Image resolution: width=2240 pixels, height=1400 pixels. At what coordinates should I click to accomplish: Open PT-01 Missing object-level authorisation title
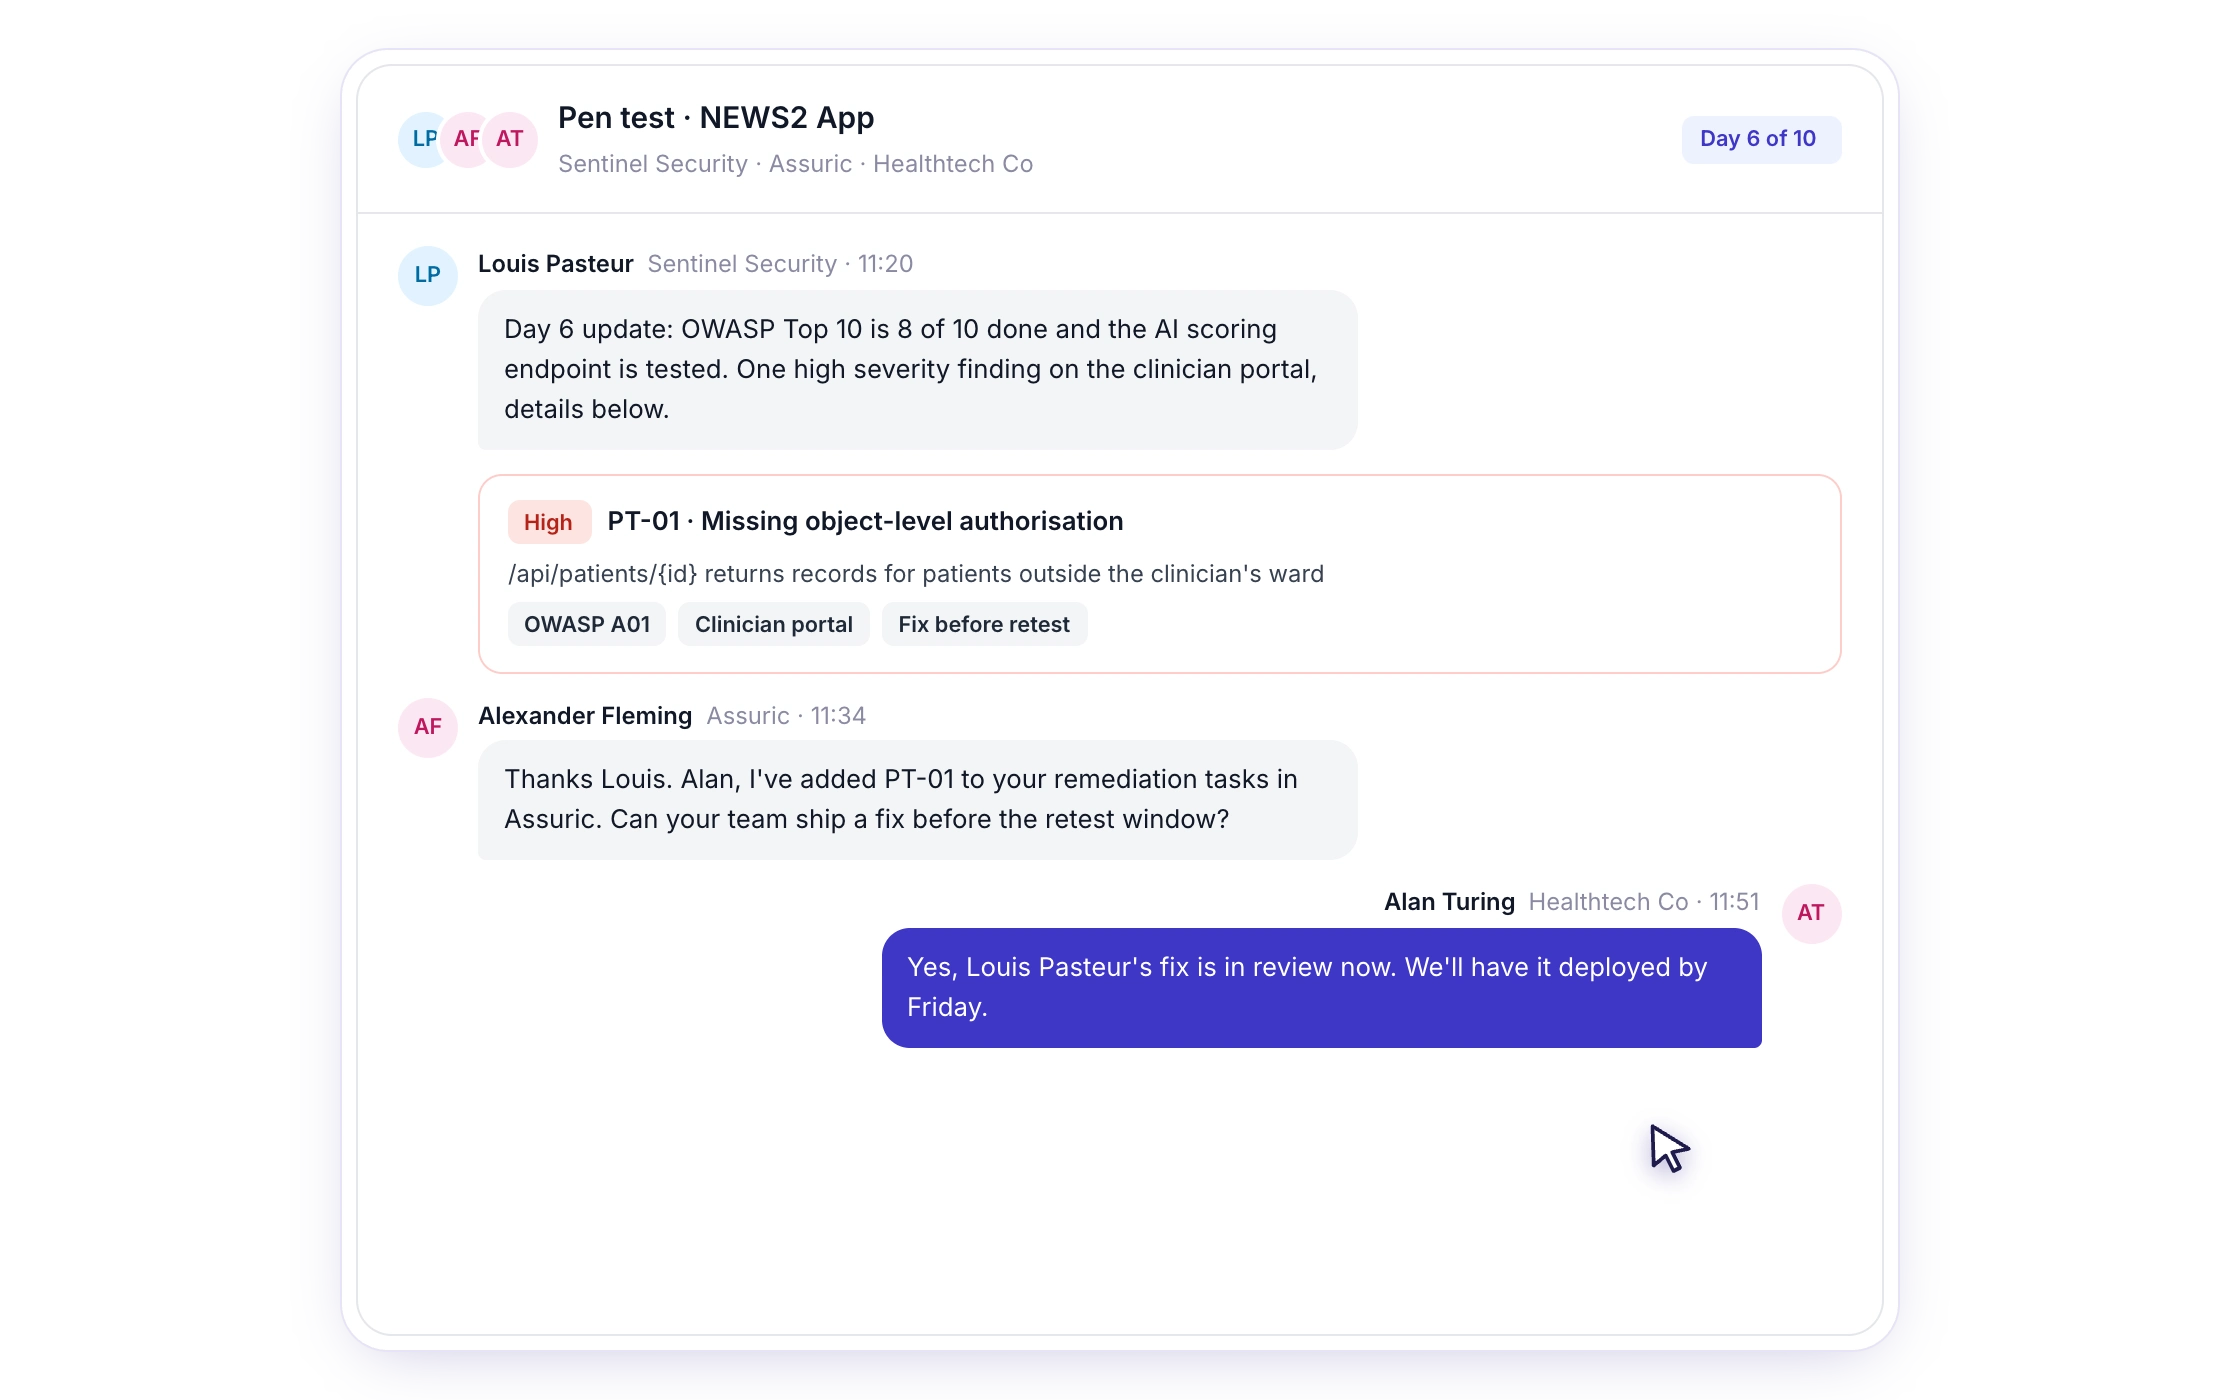(x=866, y=521)
